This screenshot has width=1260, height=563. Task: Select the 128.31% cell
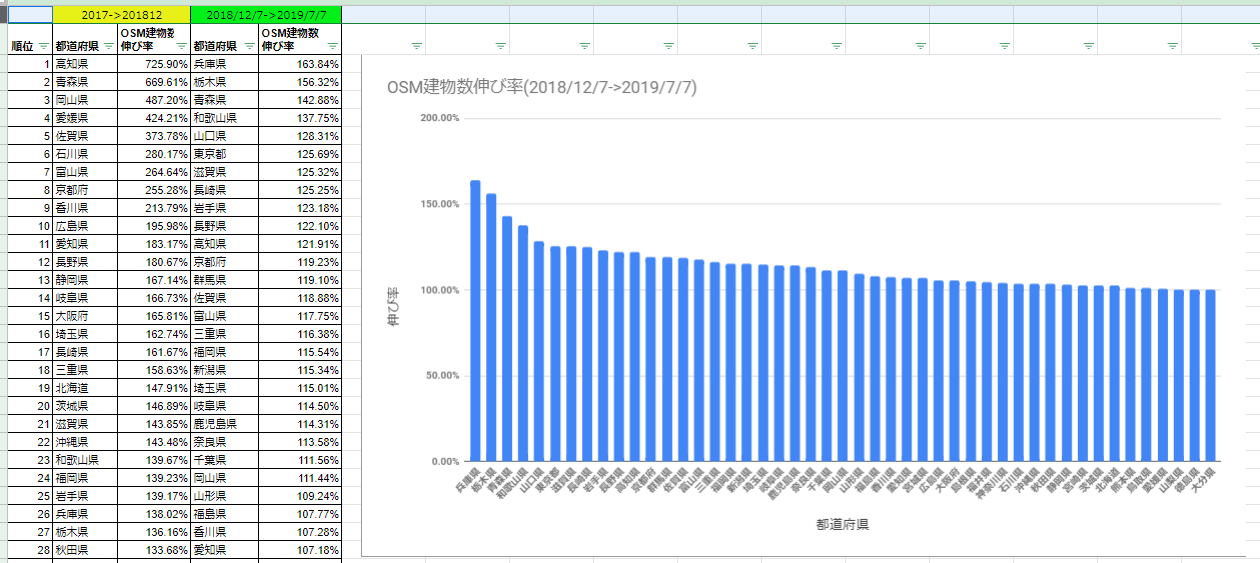(301, 136)
